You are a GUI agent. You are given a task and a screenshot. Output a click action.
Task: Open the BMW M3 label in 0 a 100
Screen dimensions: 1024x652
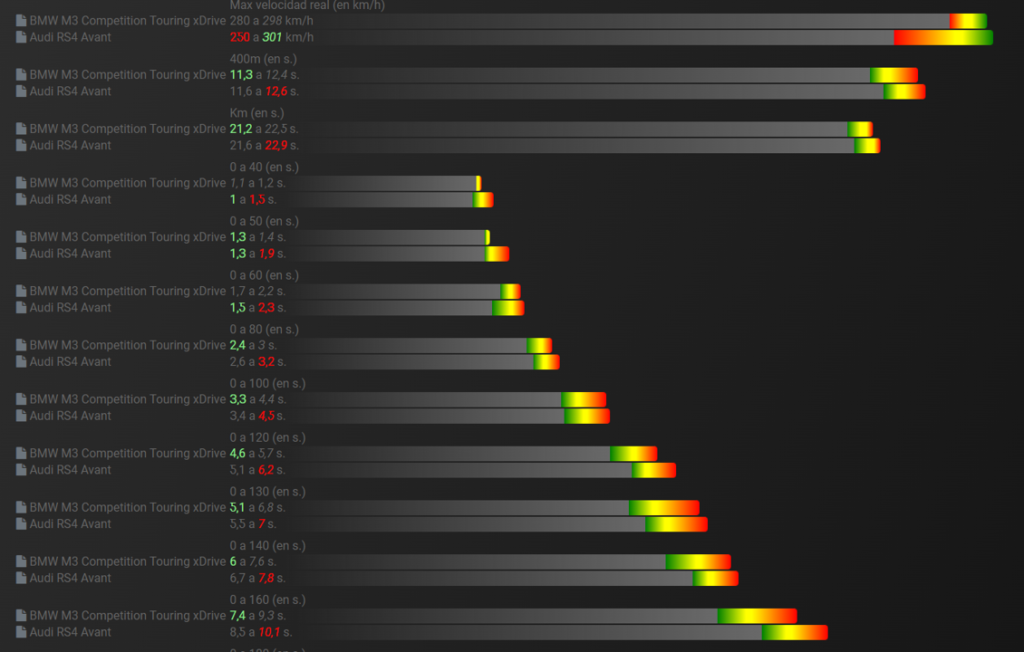point(127,399)
